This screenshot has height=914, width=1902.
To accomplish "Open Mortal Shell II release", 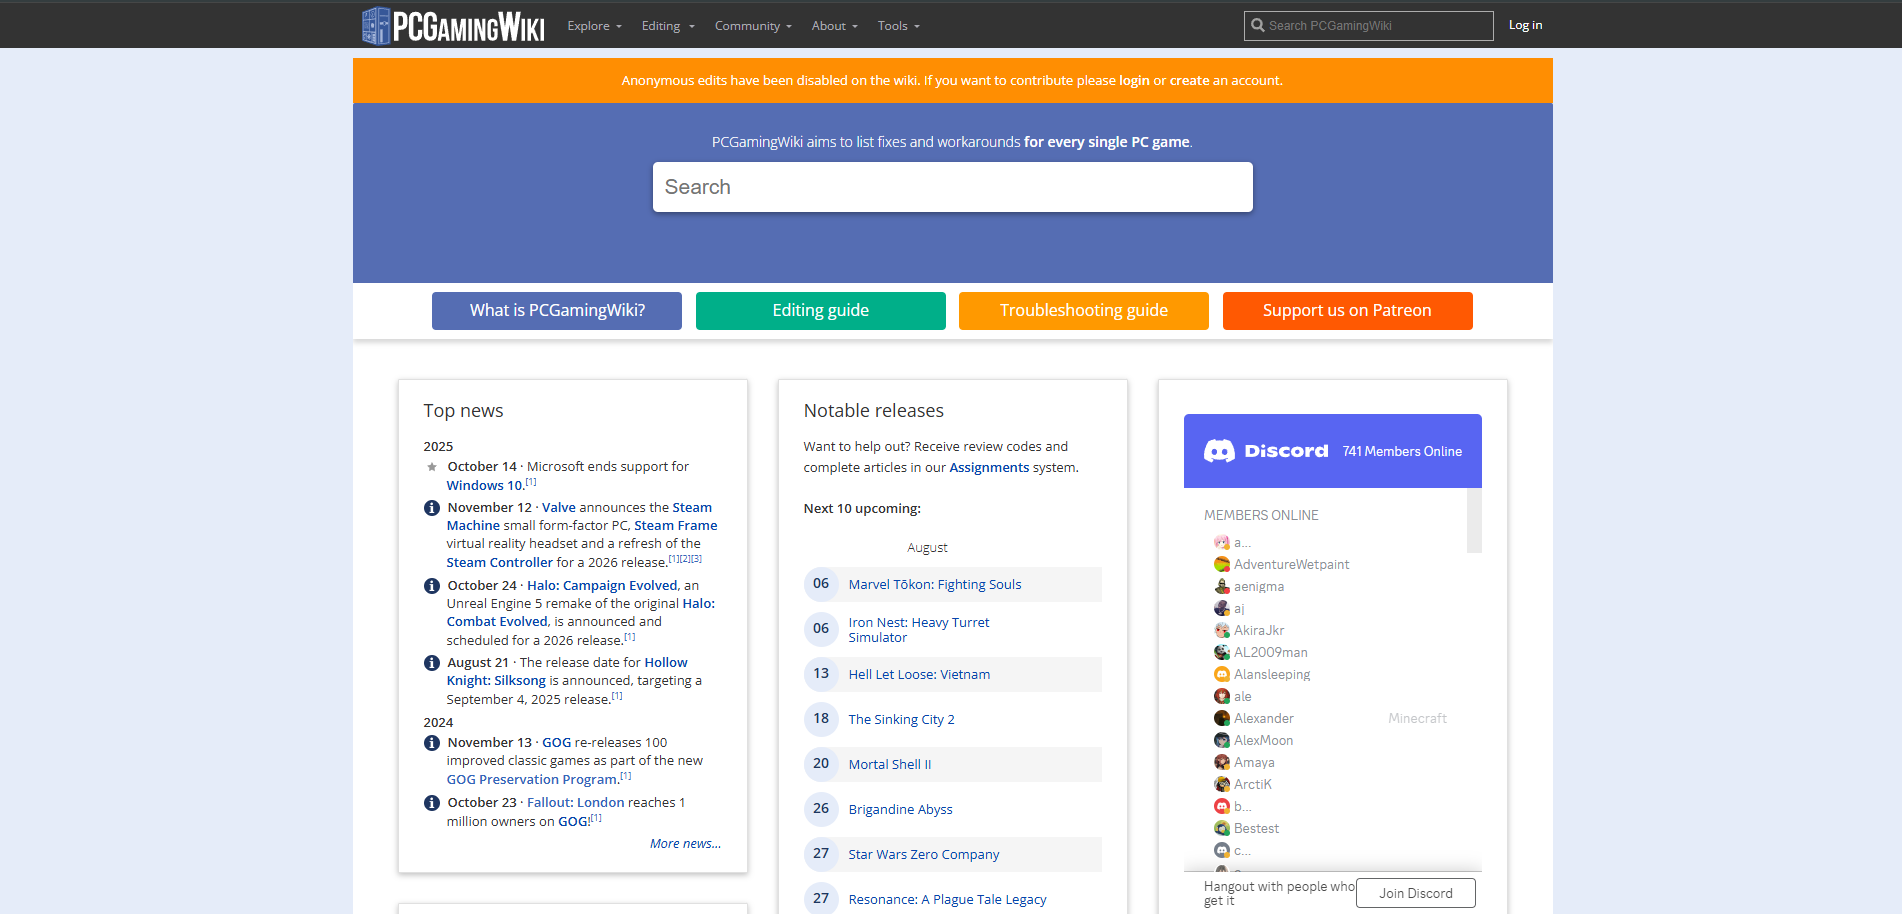I will [890, 765].
